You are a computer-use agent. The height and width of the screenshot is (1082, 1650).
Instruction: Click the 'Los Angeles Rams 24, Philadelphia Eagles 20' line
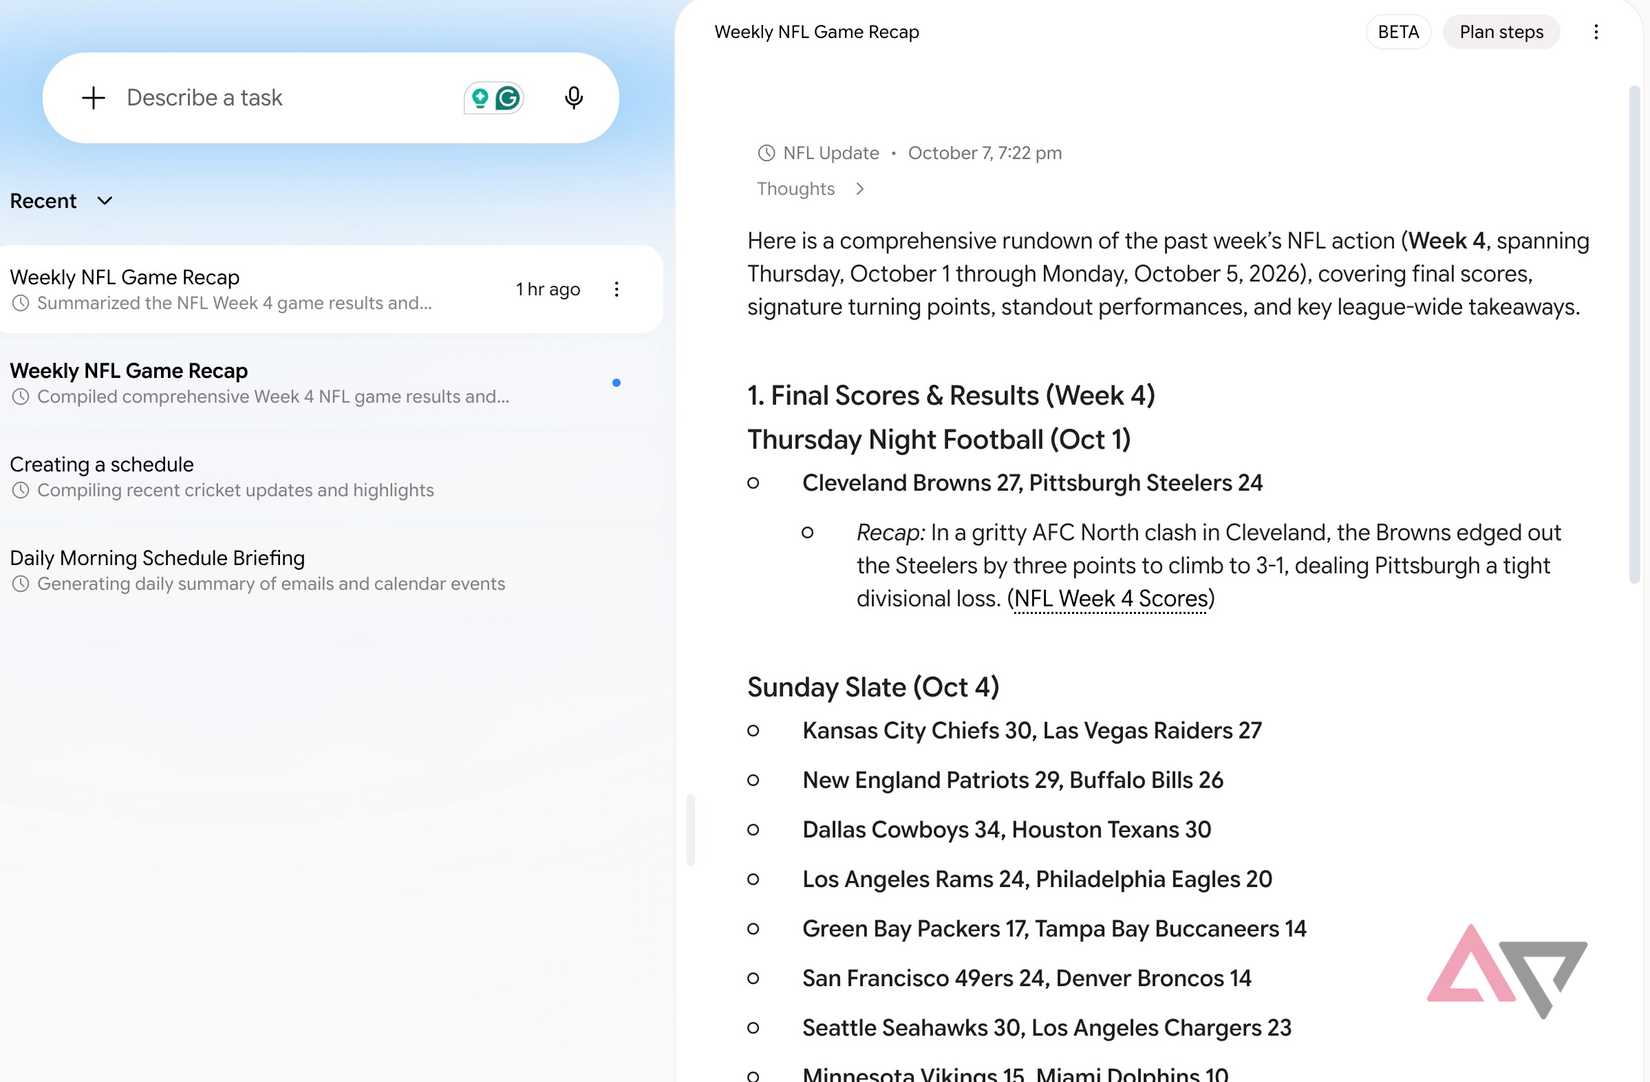click(1037, 879)
